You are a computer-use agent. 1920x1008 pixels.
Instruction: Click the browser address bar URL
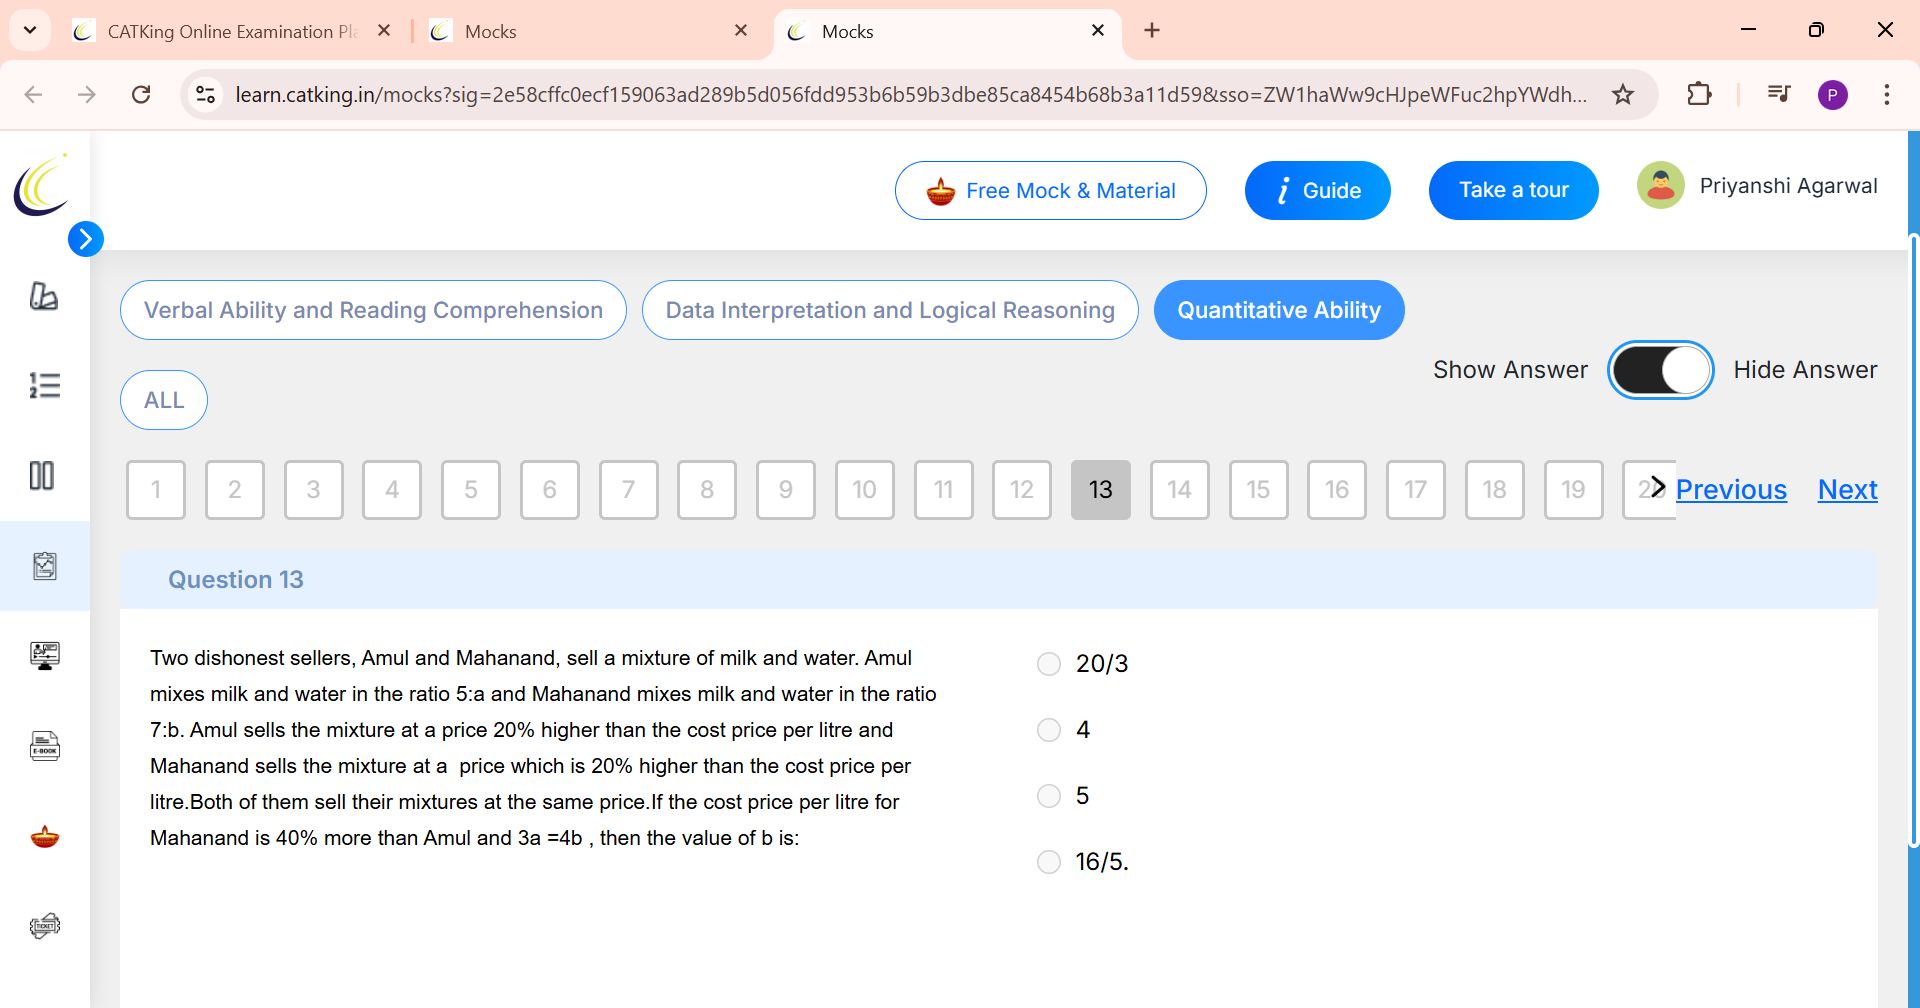click(x=911, y=94)
